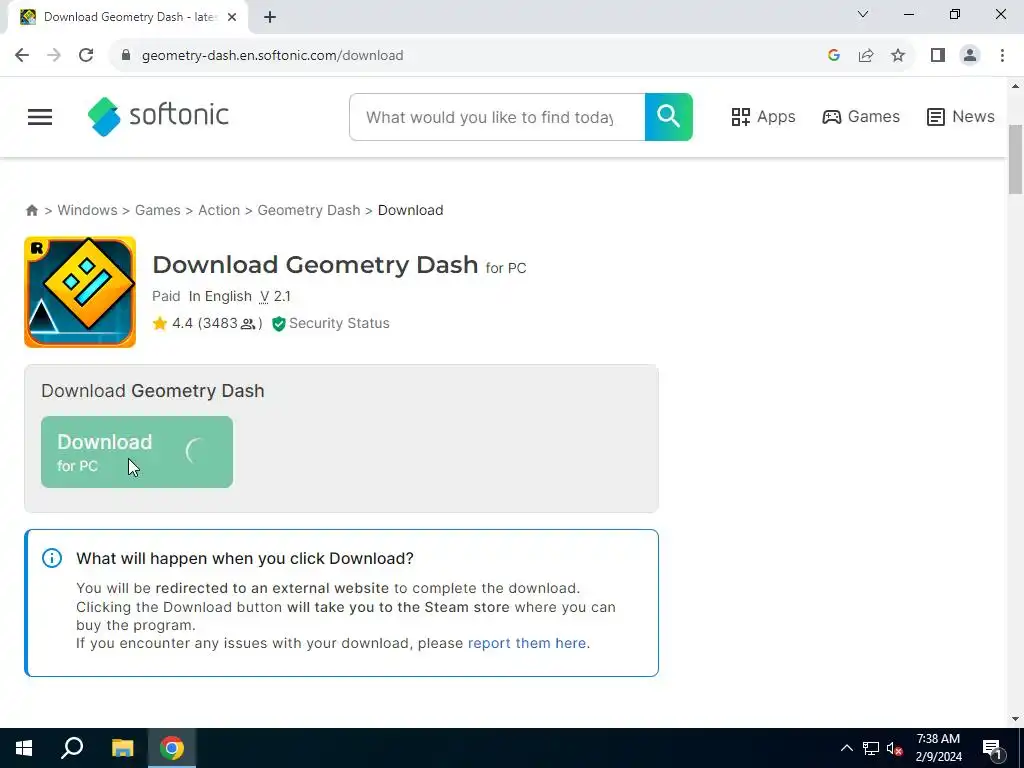Open the Chrome three-dot menu

pyautogui.click(x=1002, y=56)
